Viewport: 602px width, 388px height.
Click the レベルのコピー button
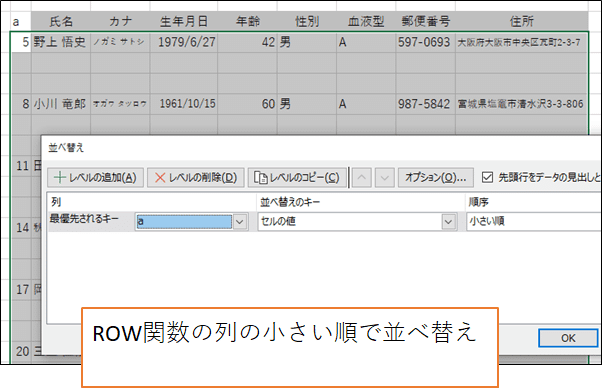point(297,177)
